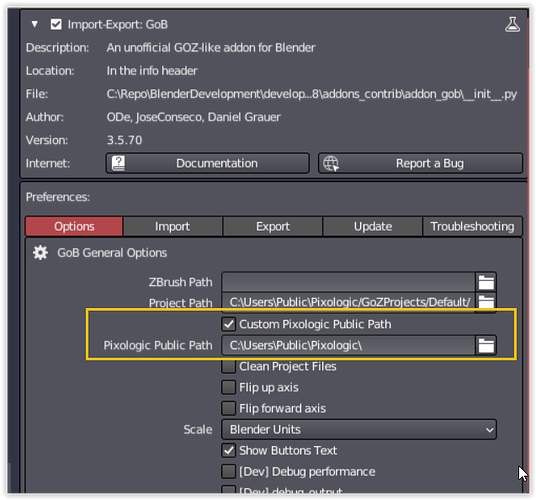Enable Flip up axis checkbox
This screenshot has width=536, height=500.
coord(229,388)
